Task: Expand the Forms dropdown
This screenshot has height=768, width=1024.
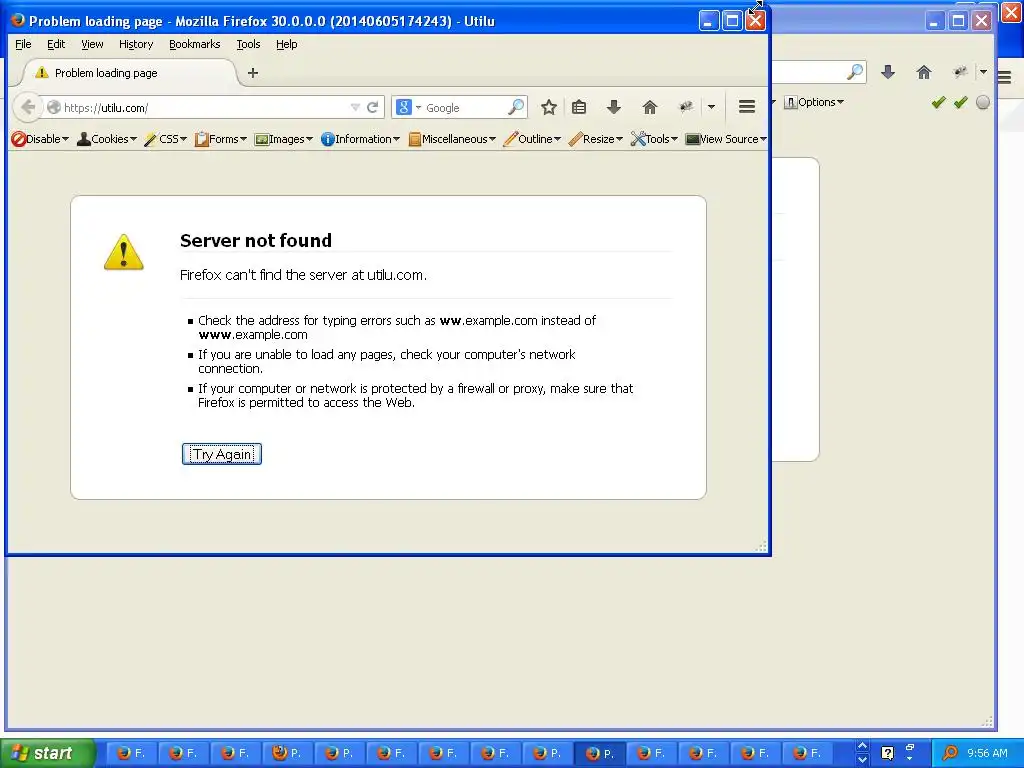Action: pos(221,139)
